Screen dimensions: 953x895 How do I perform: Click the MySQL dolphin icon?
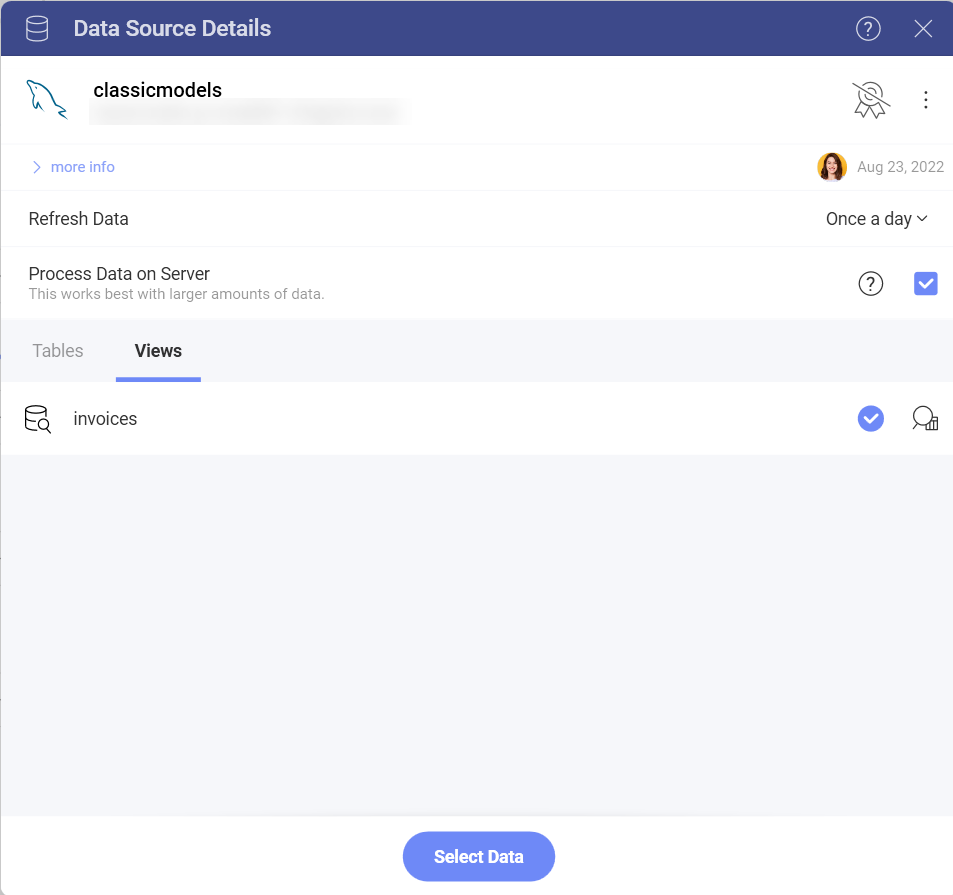pos(47,100)
